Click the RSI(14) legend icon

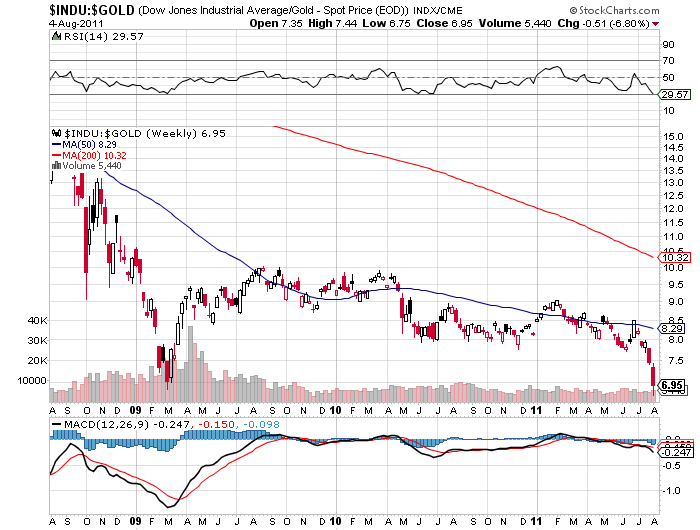[x=56, y=36]
